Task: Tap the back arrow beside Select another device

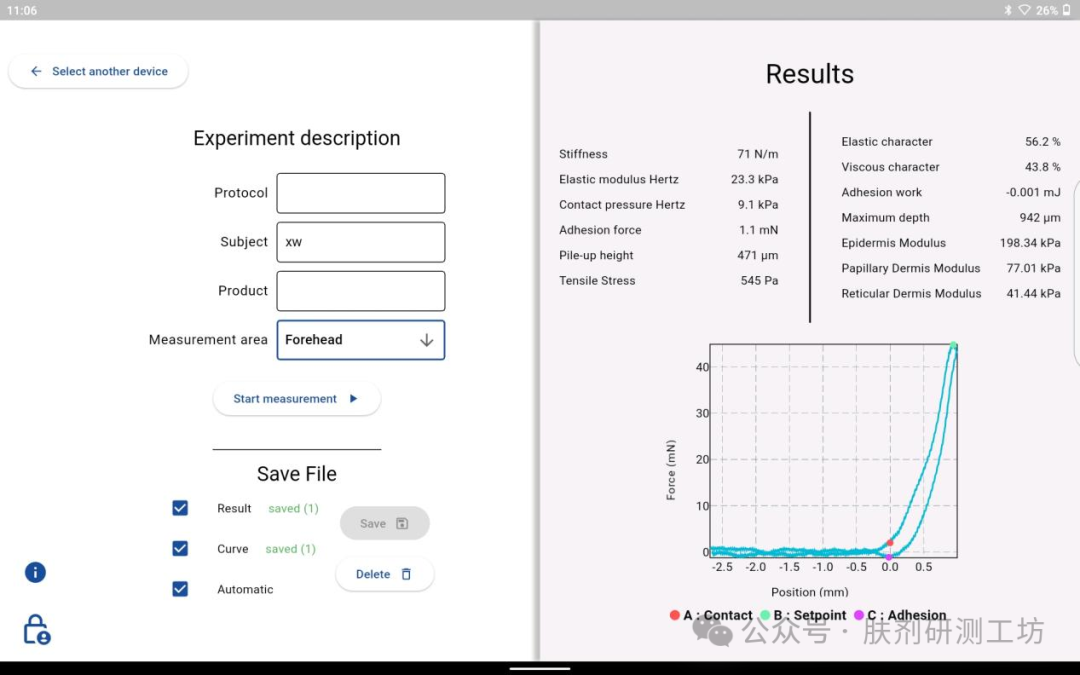Action: coord(36,71)
